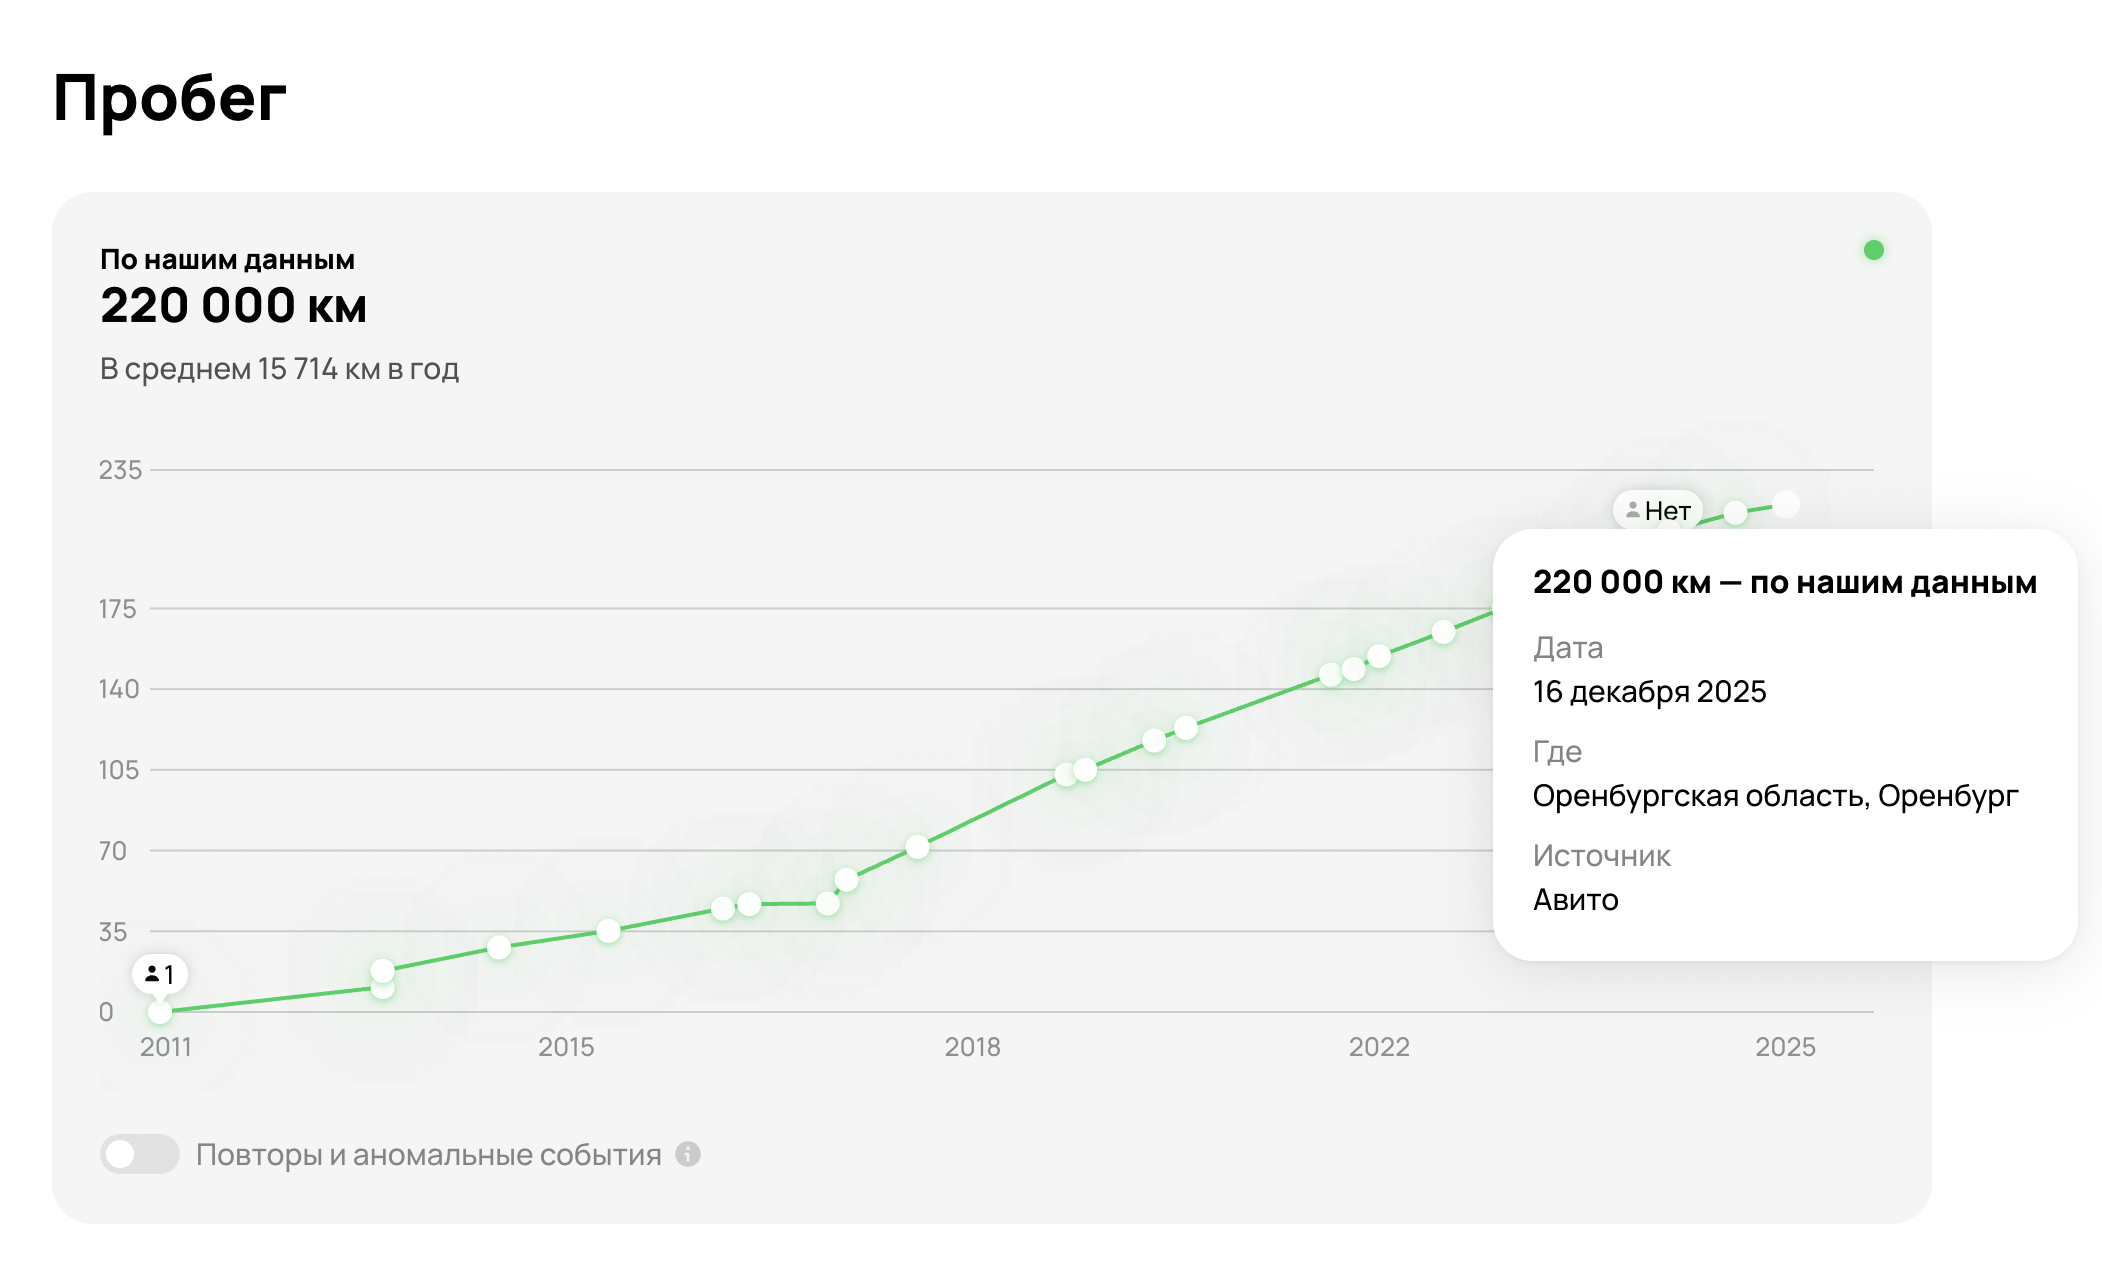
Task: Click the 235 label on the mileage axis
Action: click(120, 470)
